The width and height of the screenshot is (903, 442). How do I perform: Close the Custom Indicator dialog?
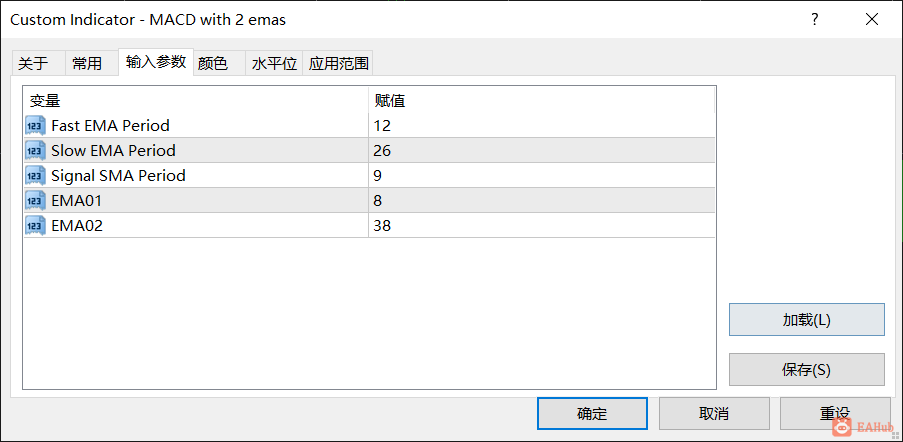tap(872, 19)
